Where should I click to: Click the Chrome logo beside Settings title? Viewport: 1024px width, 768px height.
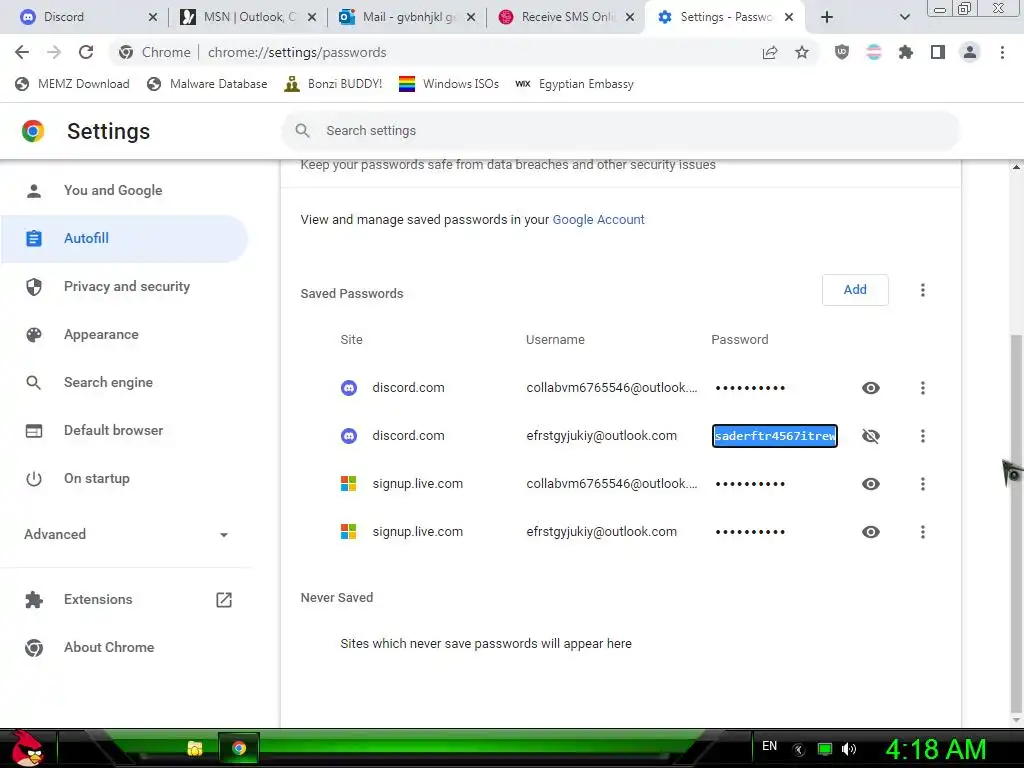click(33, 131)
